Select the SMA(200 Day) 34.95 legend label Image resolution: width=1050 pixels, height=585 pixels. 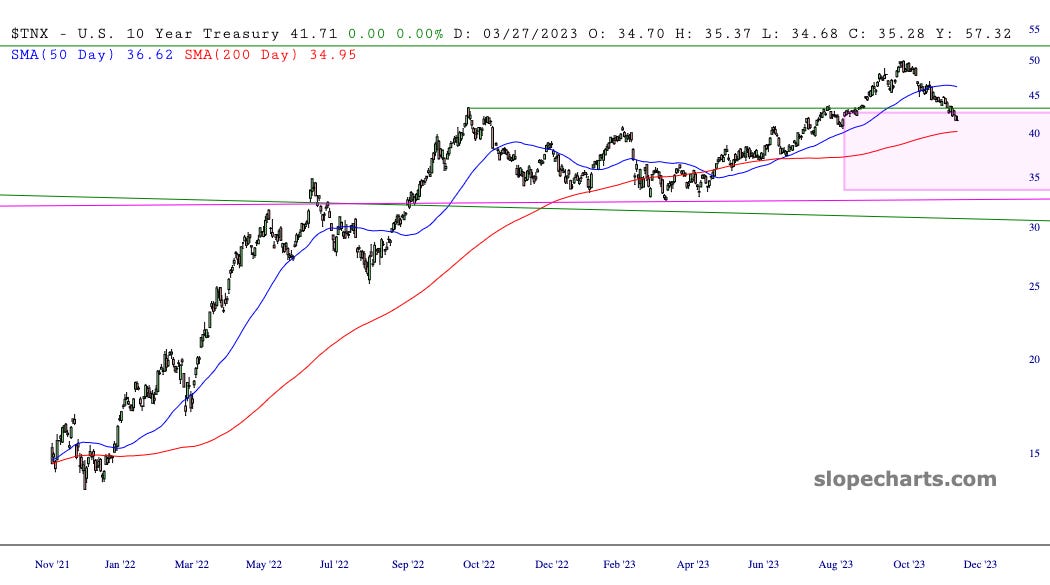point(271,55)
